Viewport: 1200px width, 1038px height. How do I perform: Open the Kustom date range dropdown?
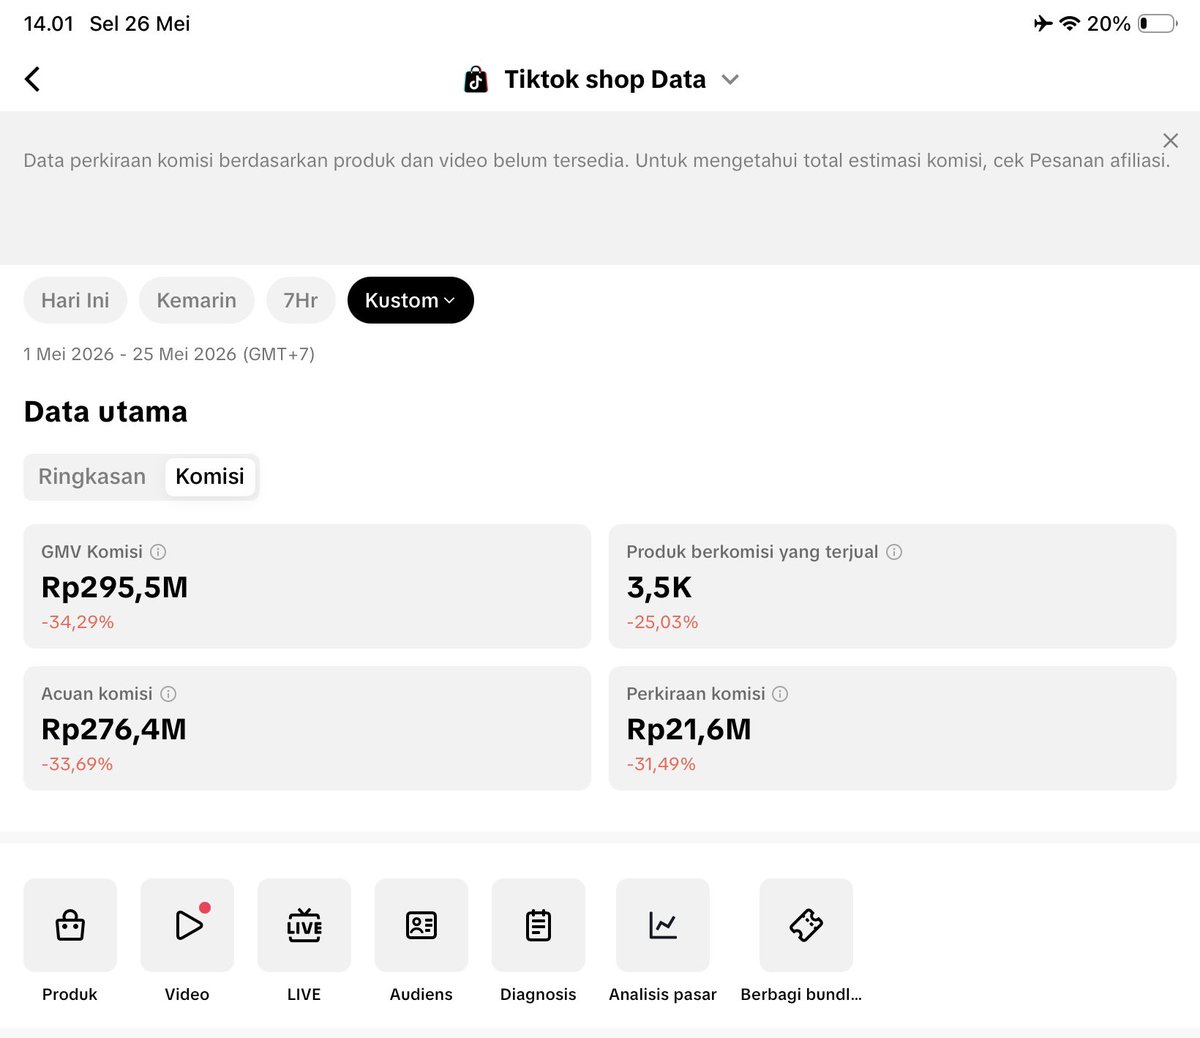tap(410, 300)
